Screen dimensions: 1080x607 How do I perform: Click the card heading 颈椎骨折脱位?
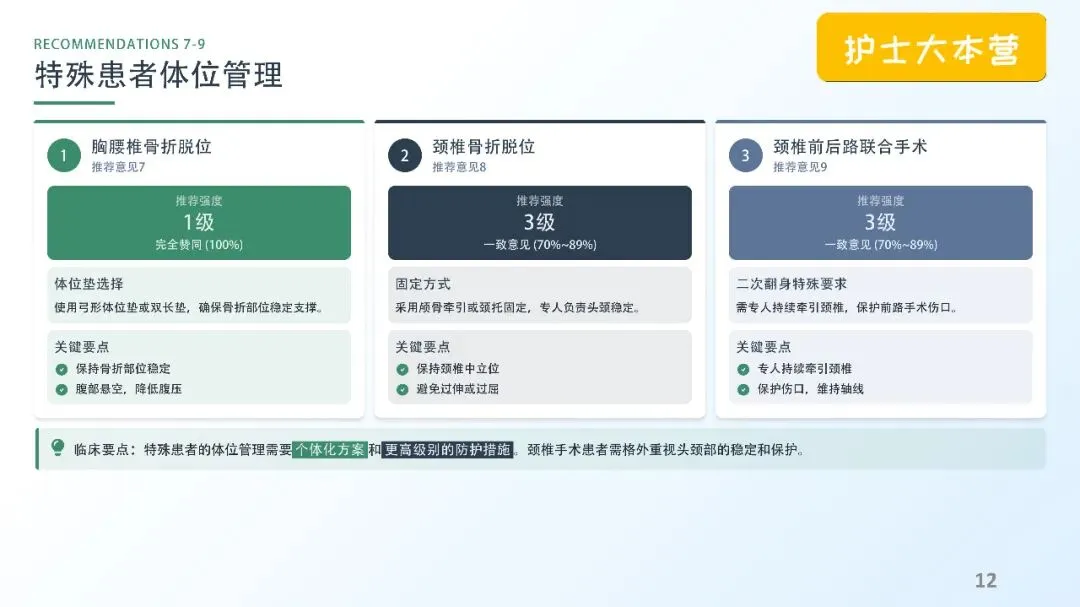(484, 147)
